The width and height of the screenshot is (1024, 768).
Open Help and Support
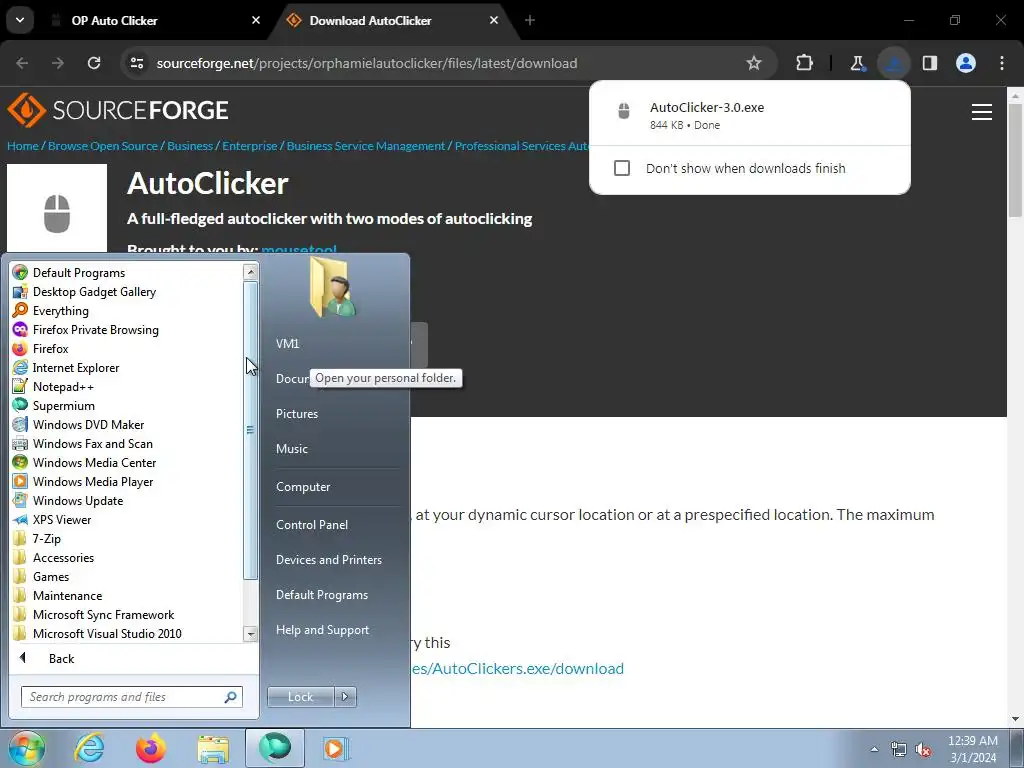pos(322,630)
